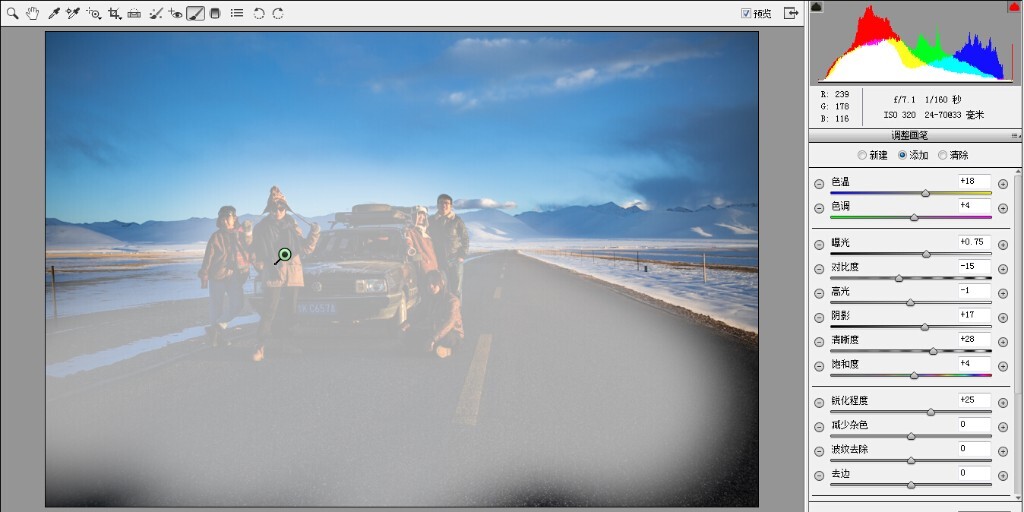Increase 曝光 with its plus button
The width and height of the screenshot is (1024, 512).
click(1003, 245)
